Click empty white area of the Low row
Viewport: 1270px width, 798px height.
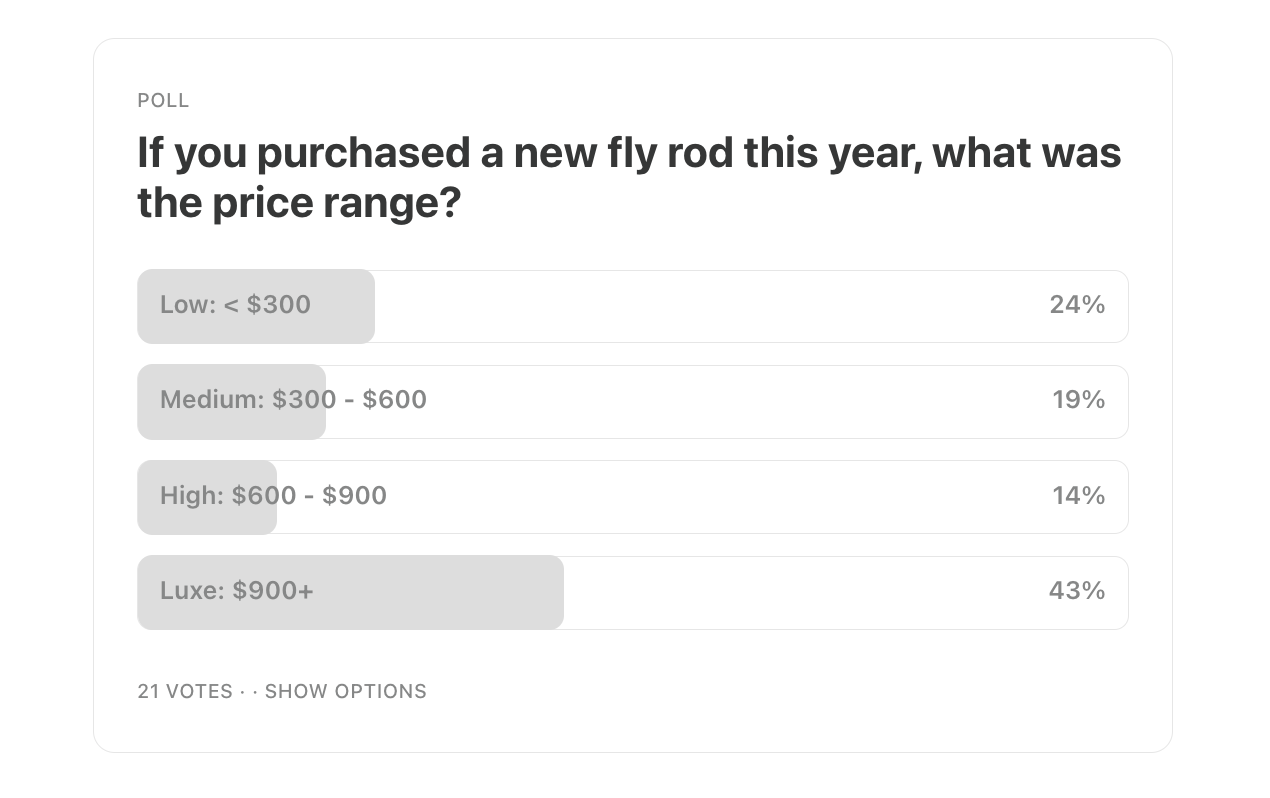coord(700,306)
